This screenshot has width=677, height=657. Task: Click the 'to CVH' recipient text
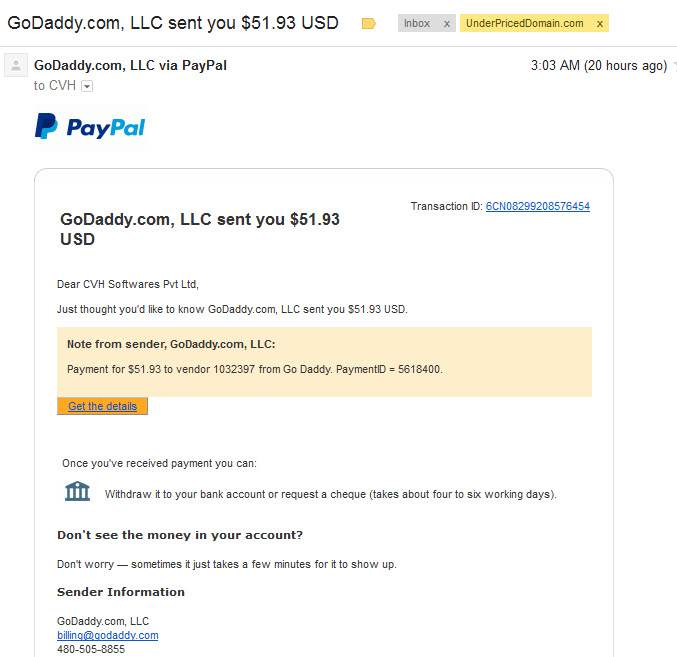55,85
